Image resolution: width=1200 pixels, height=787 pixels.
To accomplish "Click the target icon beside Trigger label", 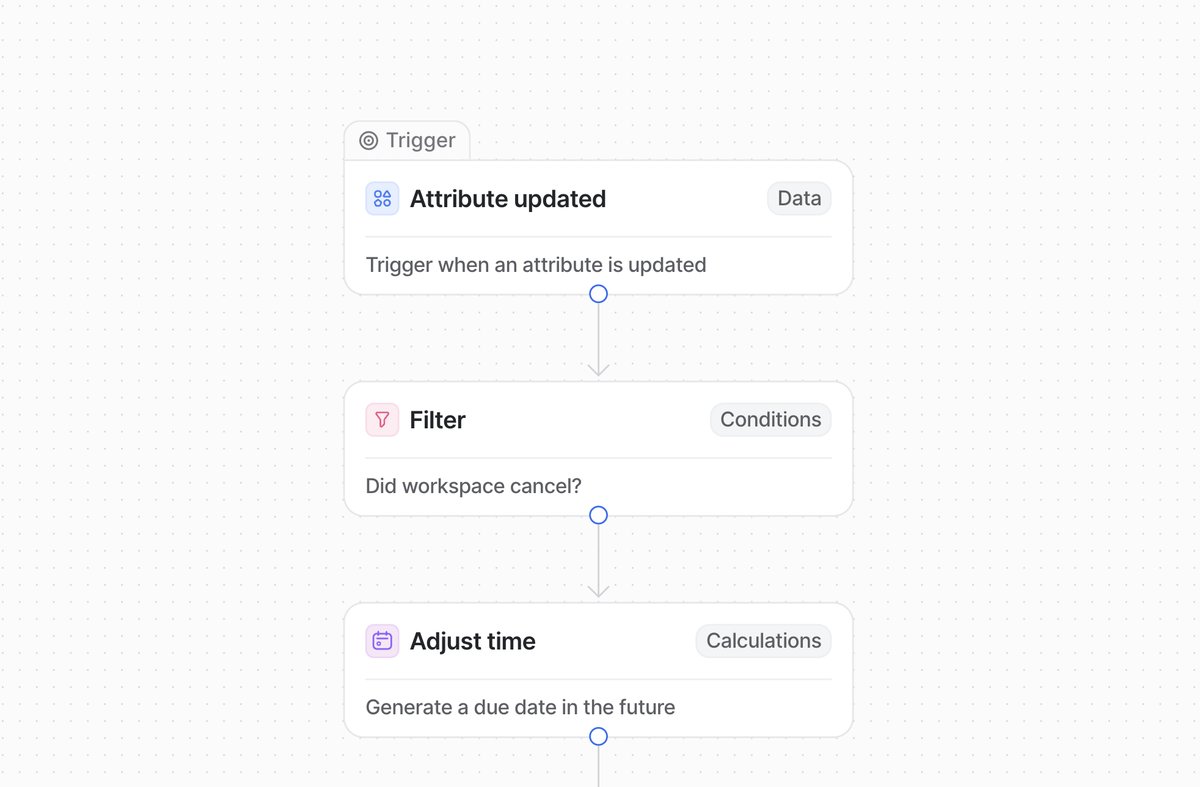I will pyautogui.click(x=368, y=141).
